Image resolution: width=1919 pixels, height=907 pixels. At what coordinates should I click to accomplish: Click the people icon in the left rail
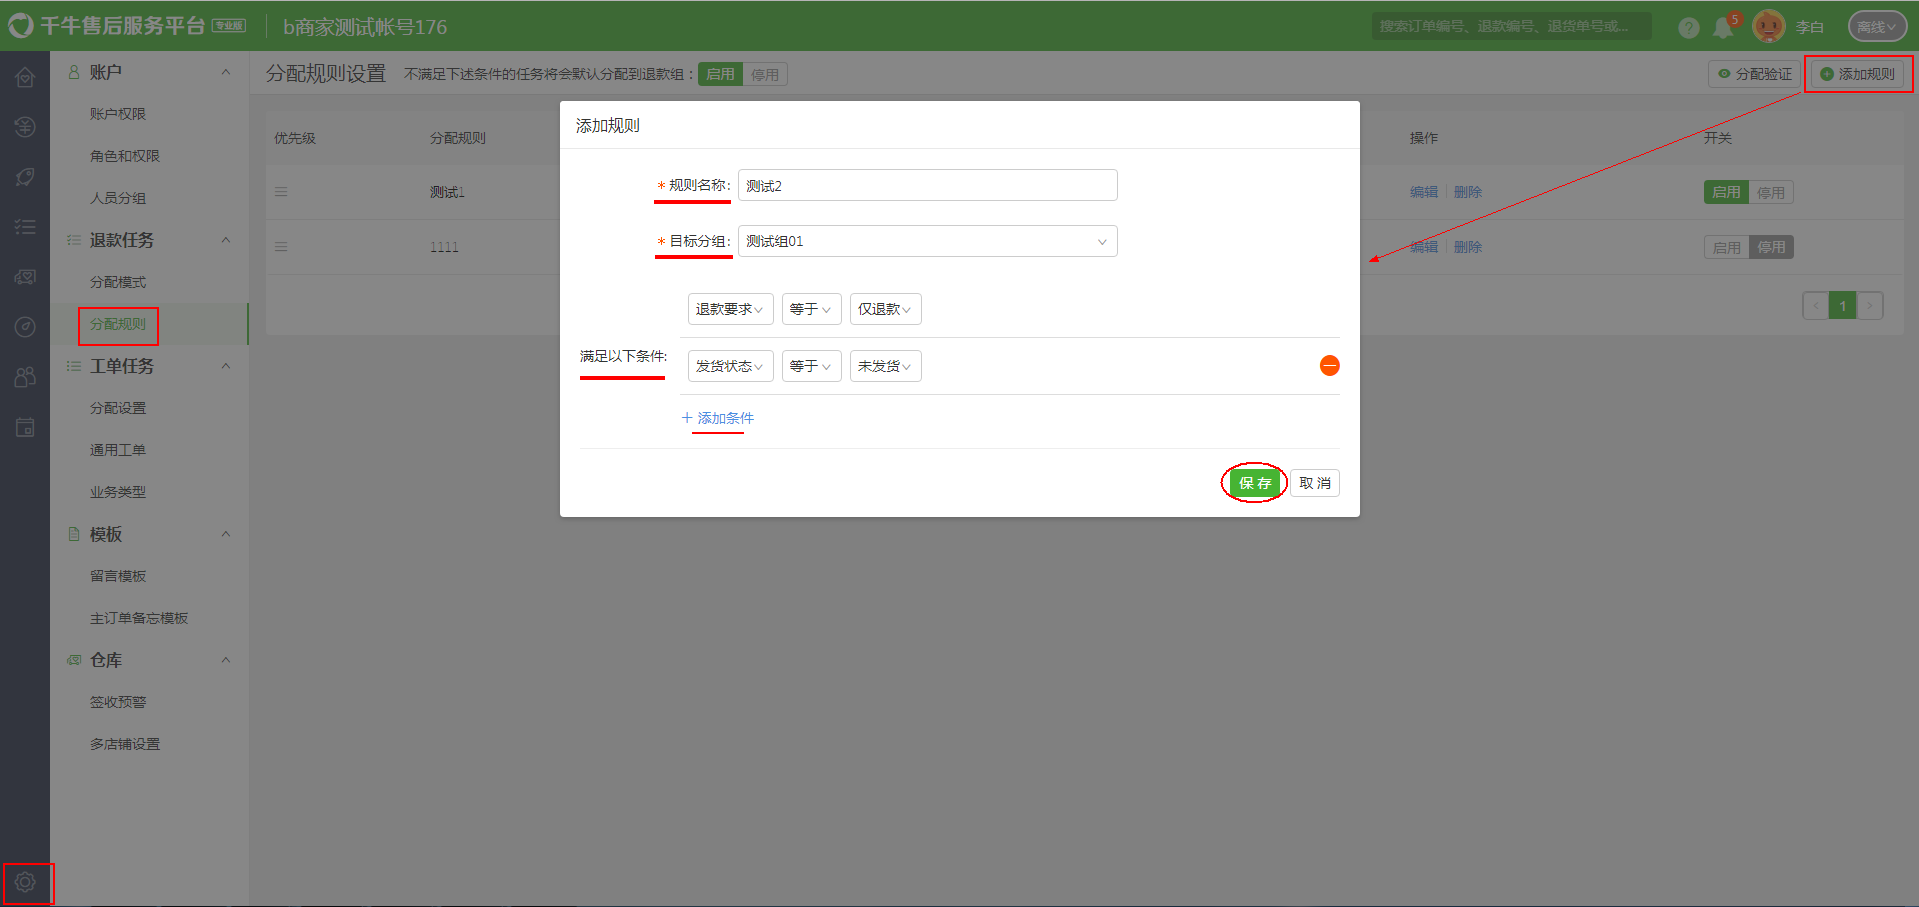[25, 377]
